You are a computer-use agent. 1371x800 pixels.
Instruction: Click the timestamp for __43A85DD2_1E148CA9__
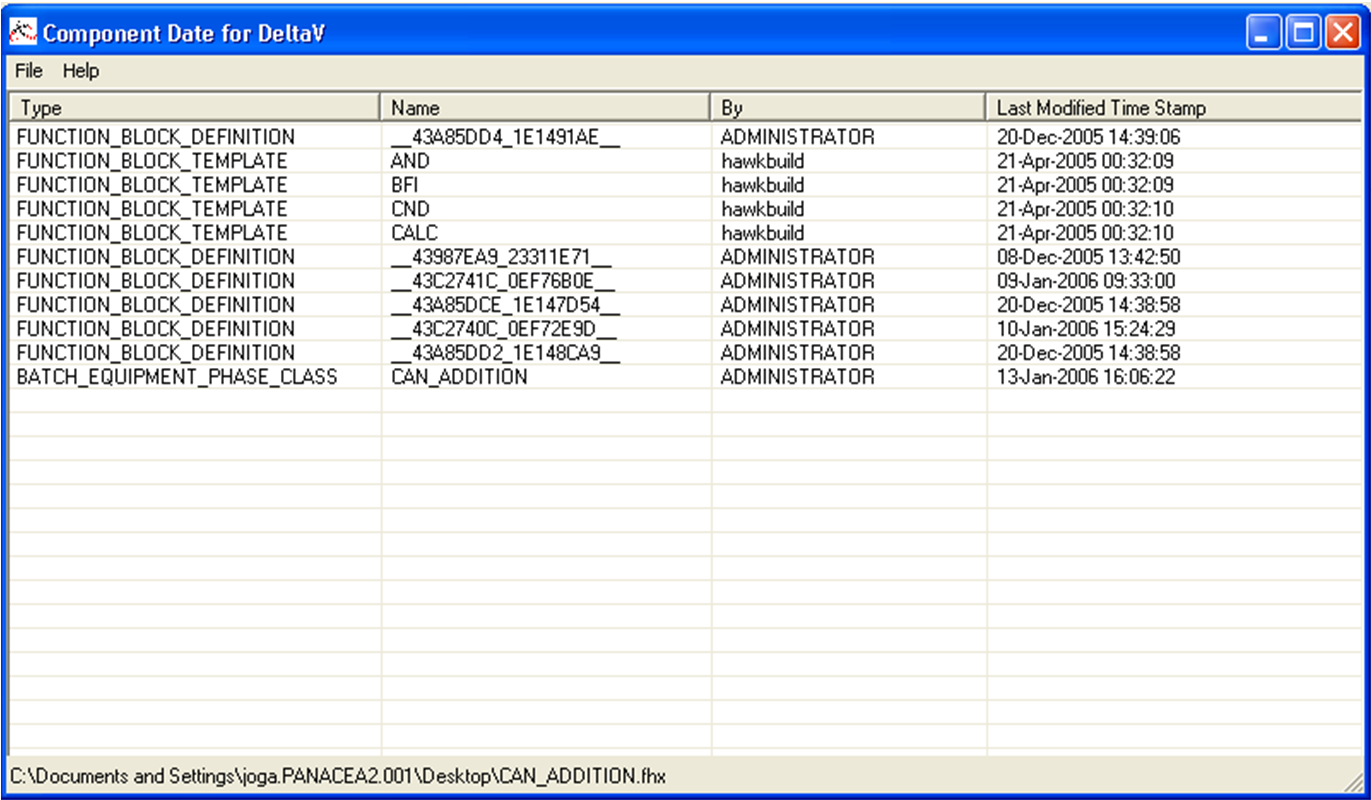coord(1089,353)
